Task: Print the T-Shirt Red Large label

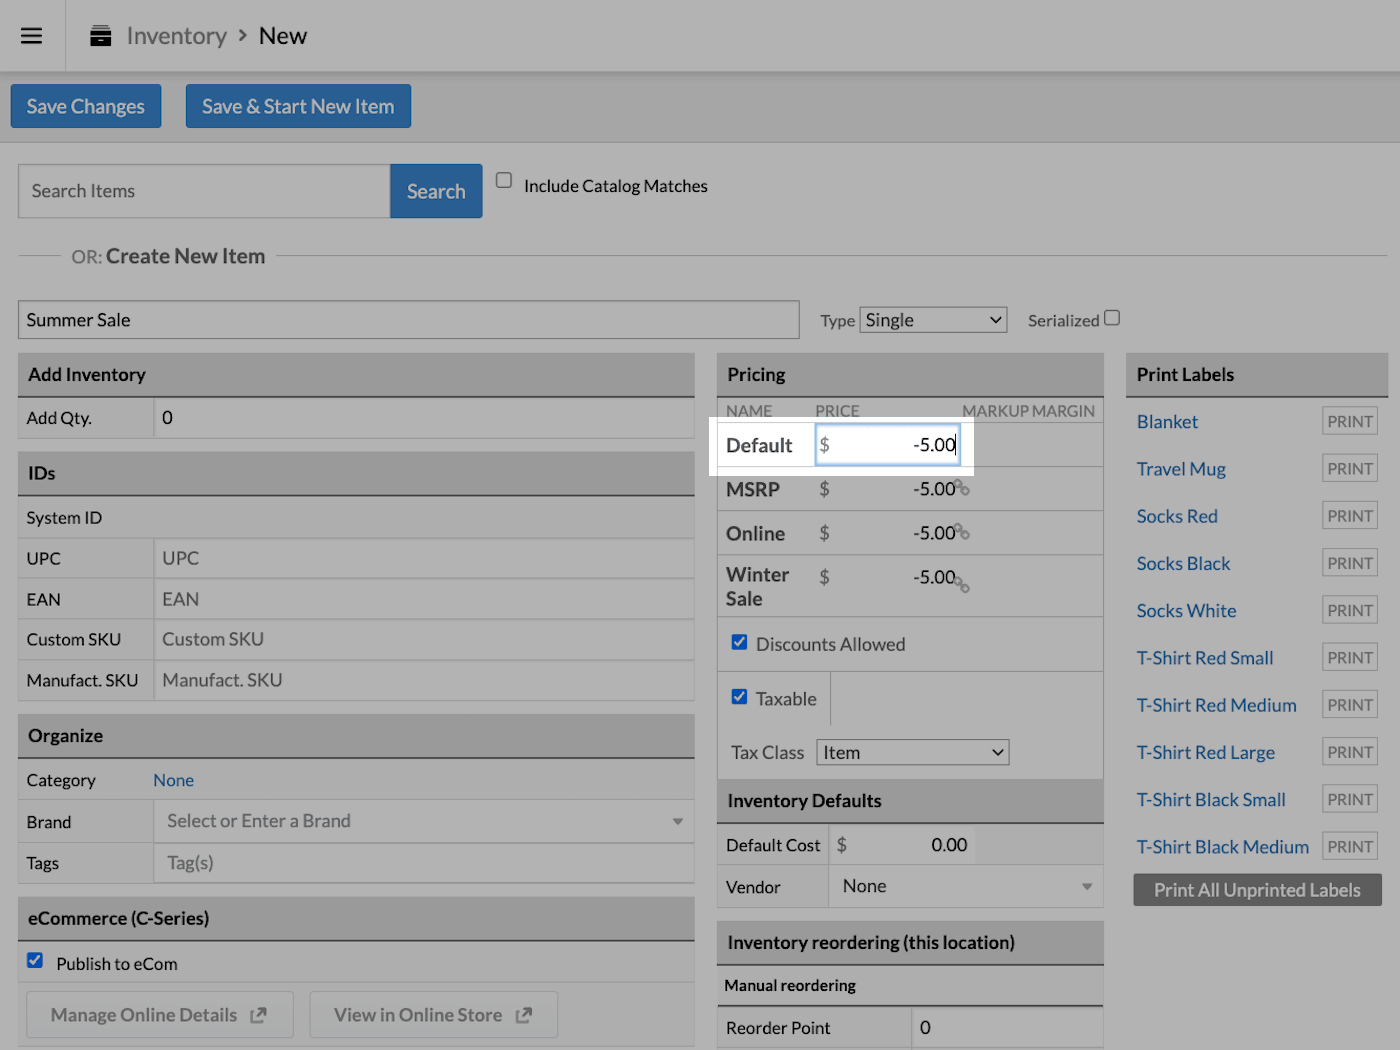Action: pyautogui.click(x=1350, y=751)
